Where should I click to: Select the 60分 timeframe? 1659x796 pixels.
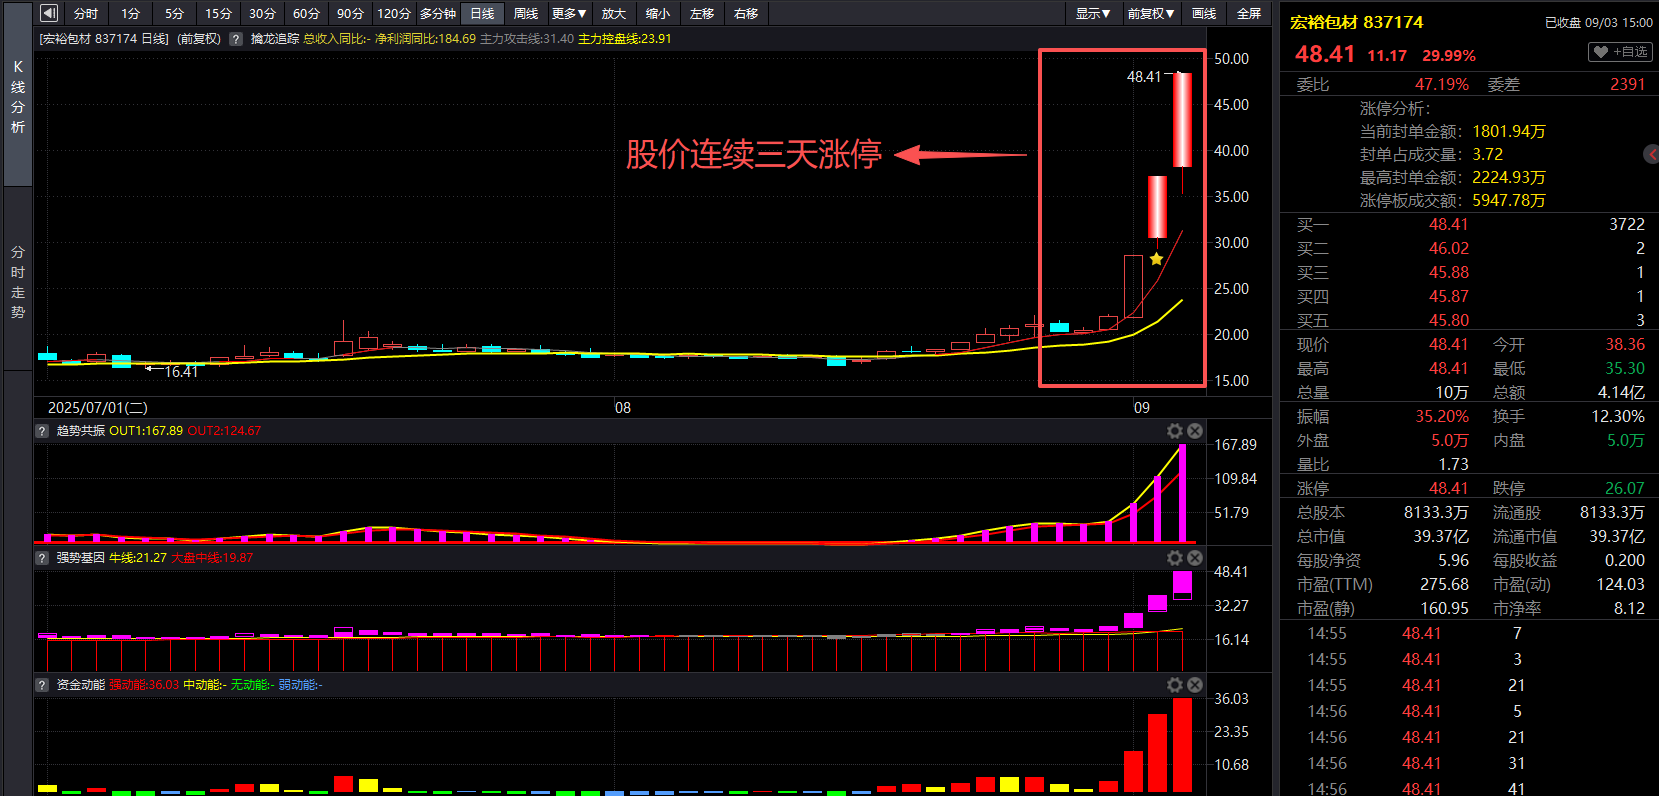307,13
